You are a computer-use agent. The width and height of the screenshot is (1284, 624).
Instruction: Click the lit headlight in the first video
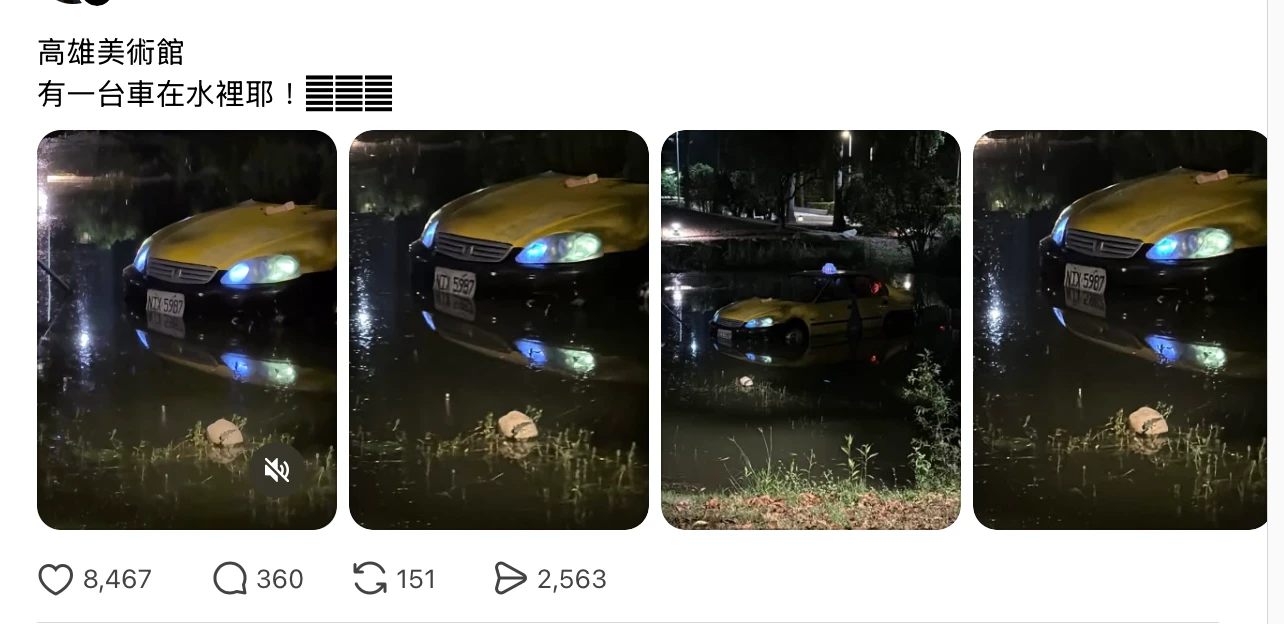click(x=264, y=270)
